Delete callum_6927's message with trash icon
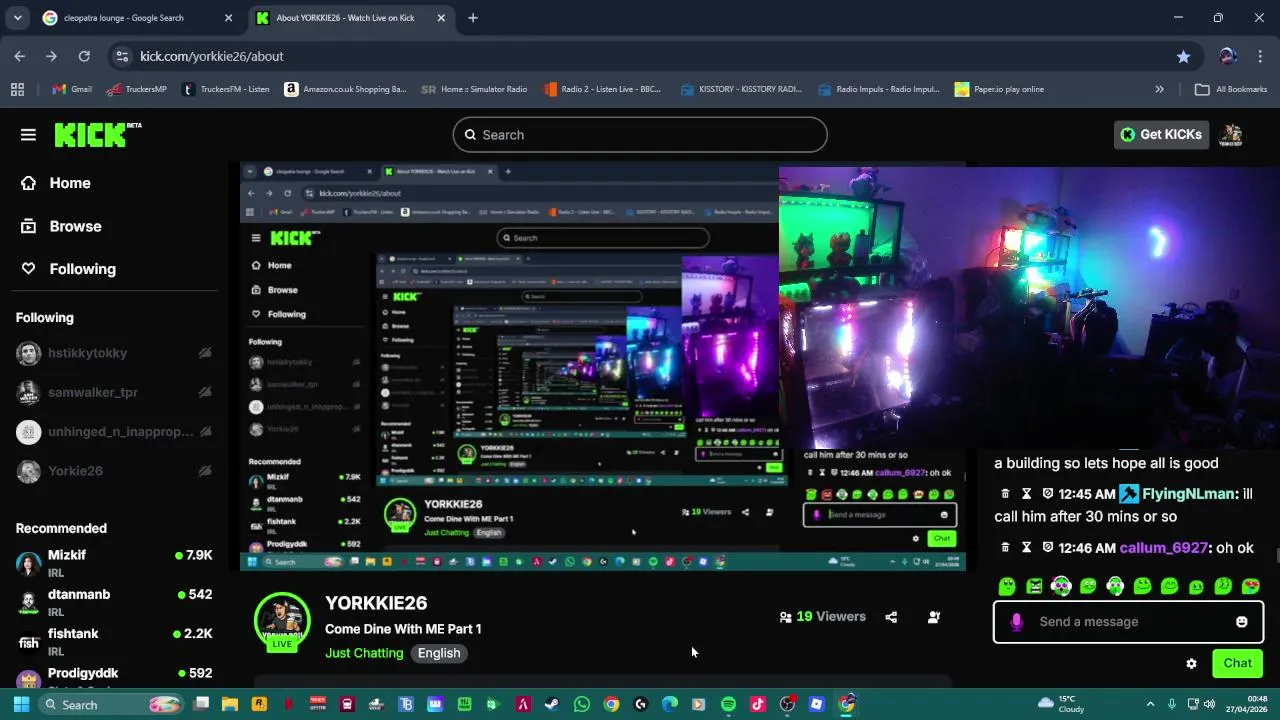1280x720 pixels. coord(1005,548)
